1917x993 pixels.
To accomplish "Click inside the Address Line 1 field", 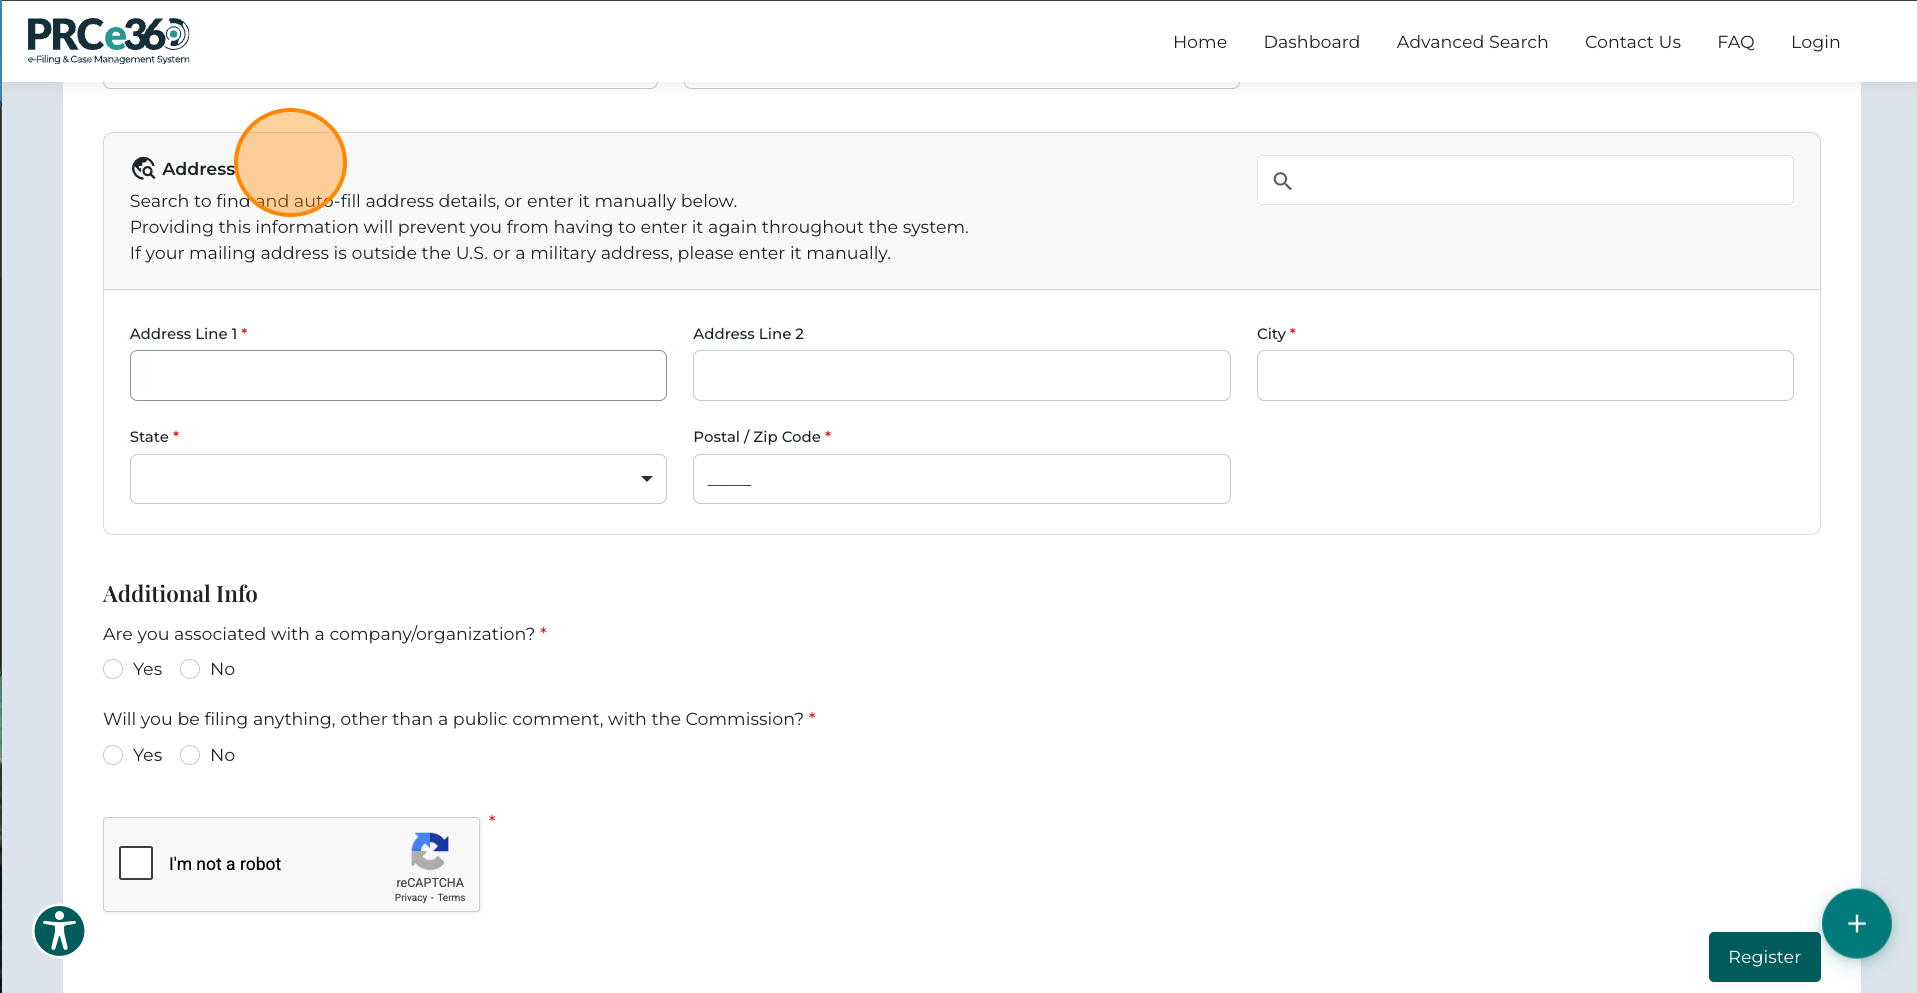I will [x=398, y=375].
